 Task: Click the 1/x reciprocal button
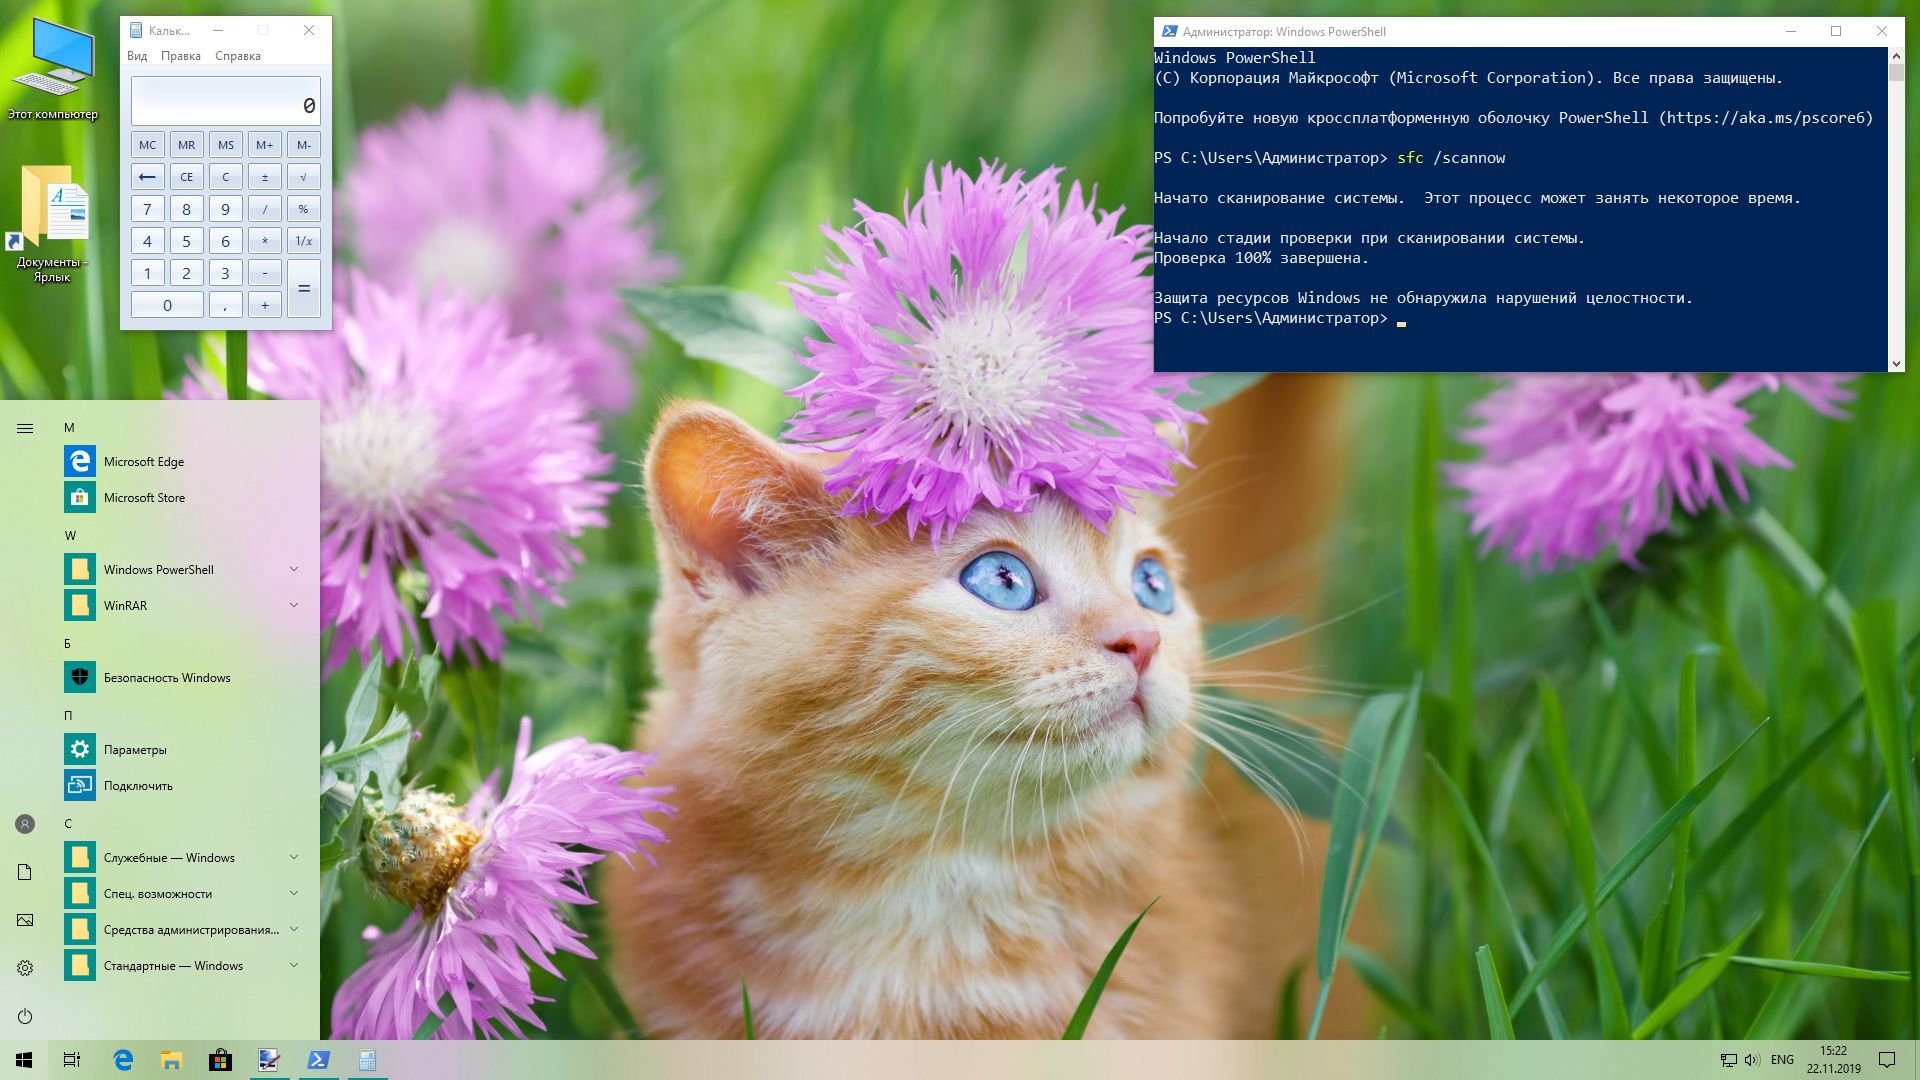coord(303,241)
